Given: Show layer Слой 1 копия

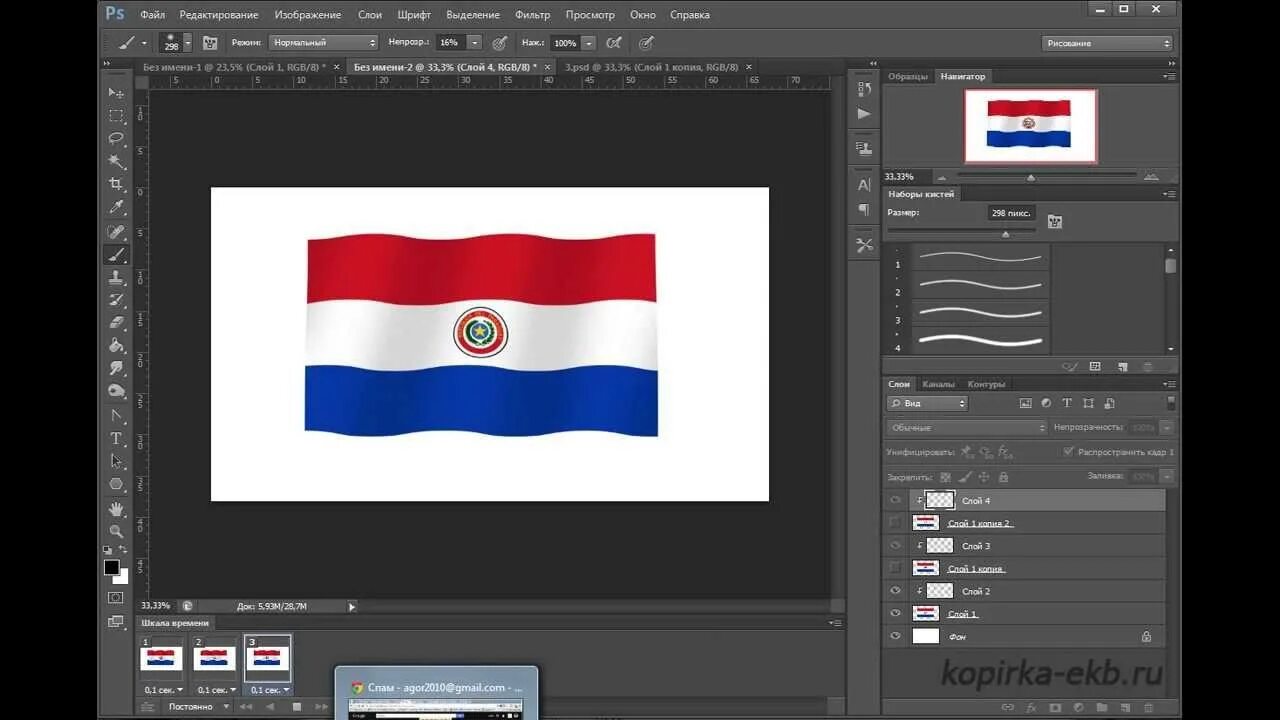Looking at the screenshot, I should pos(895,568).
